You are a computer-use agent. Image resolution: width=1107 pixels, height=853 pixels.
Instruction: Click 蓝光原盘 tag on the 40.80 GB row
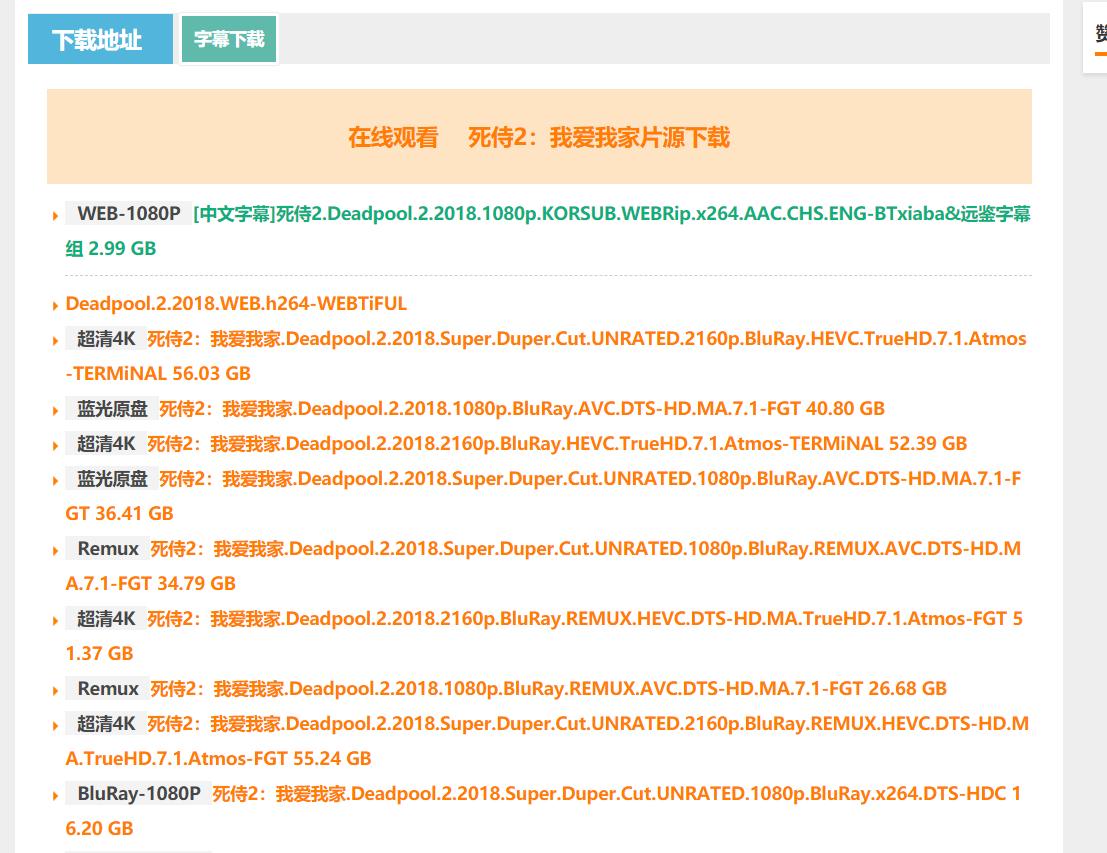pos(112,408)
